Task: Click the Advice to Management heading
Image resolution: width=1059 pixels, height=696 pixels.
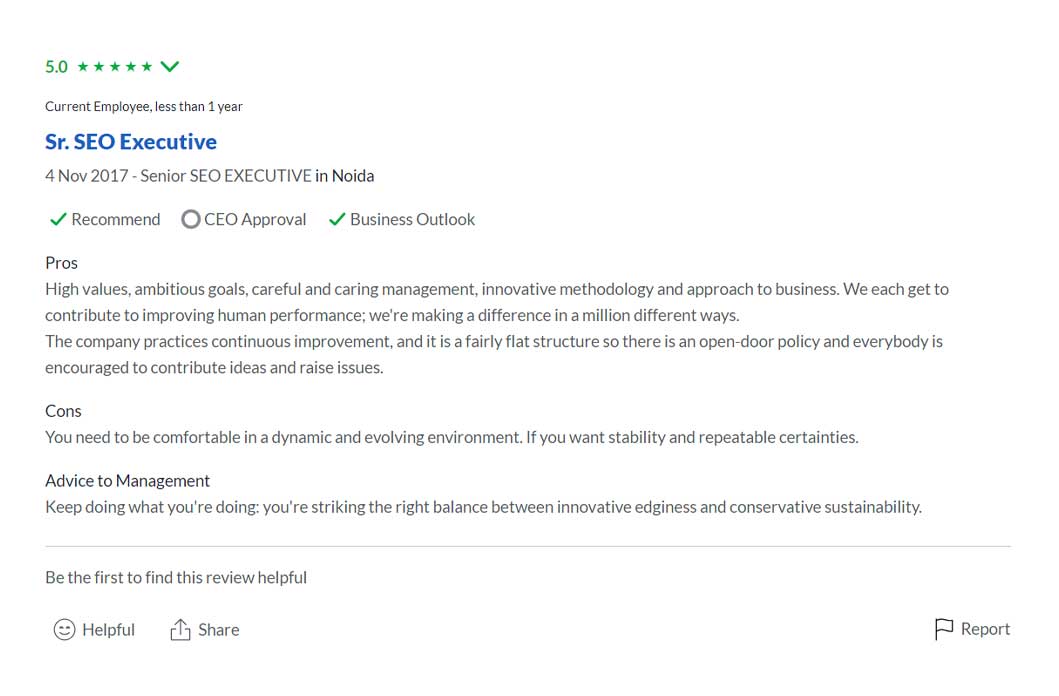Action: [x=127, y=481]
